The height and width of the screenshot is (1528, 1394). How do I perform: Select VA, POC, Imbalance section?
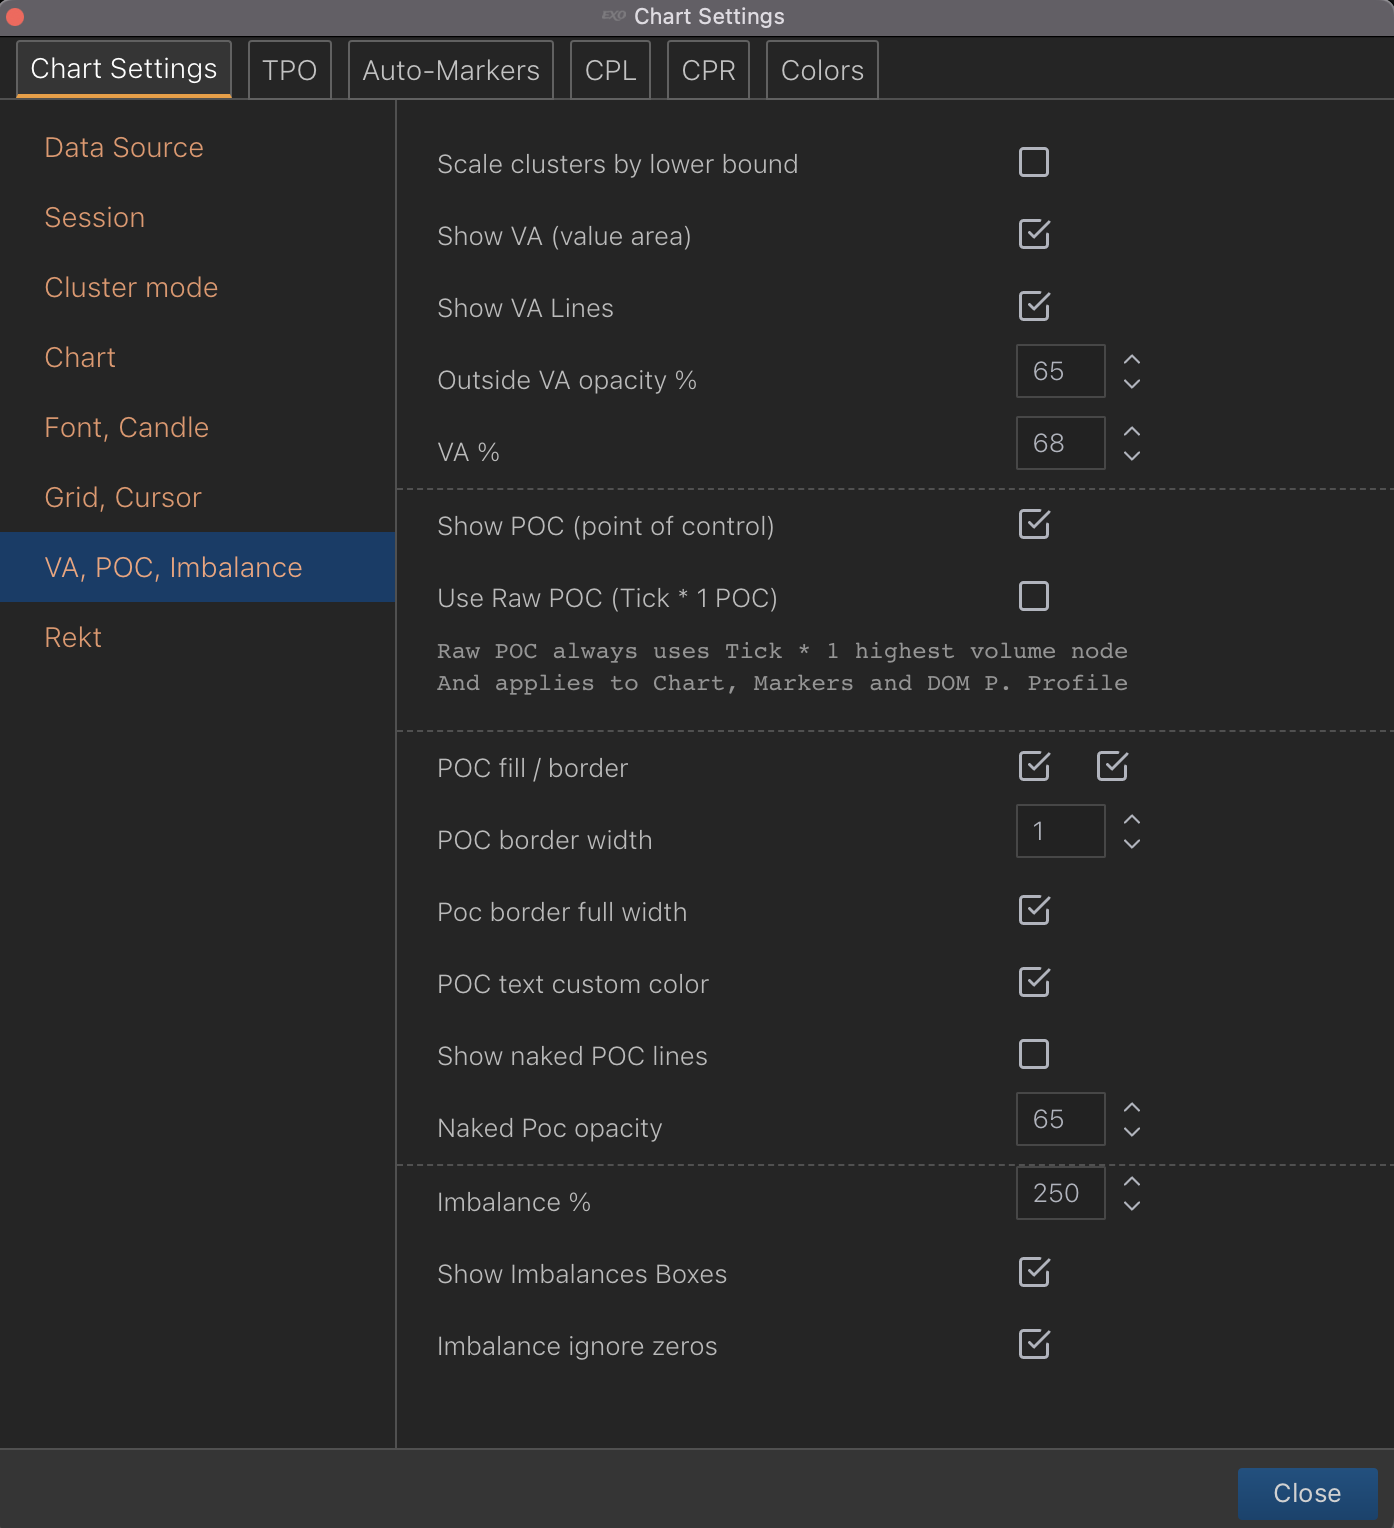198,567
